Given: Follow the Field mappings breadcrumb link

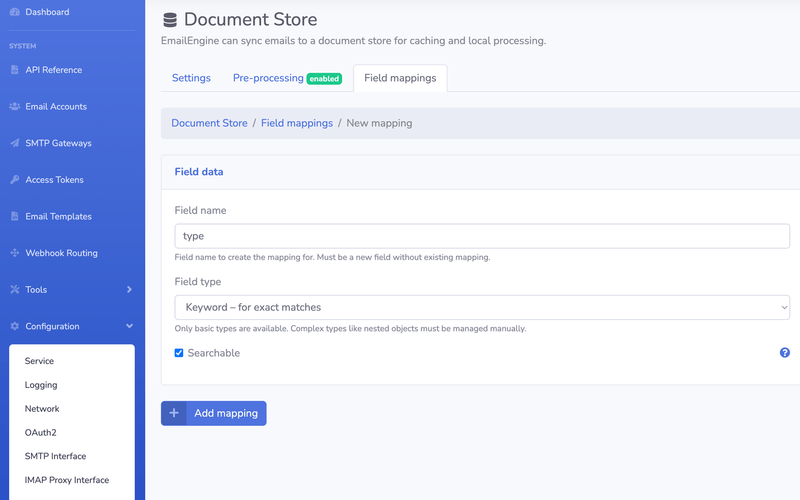Looking at the screenshot, I should 297,123.
